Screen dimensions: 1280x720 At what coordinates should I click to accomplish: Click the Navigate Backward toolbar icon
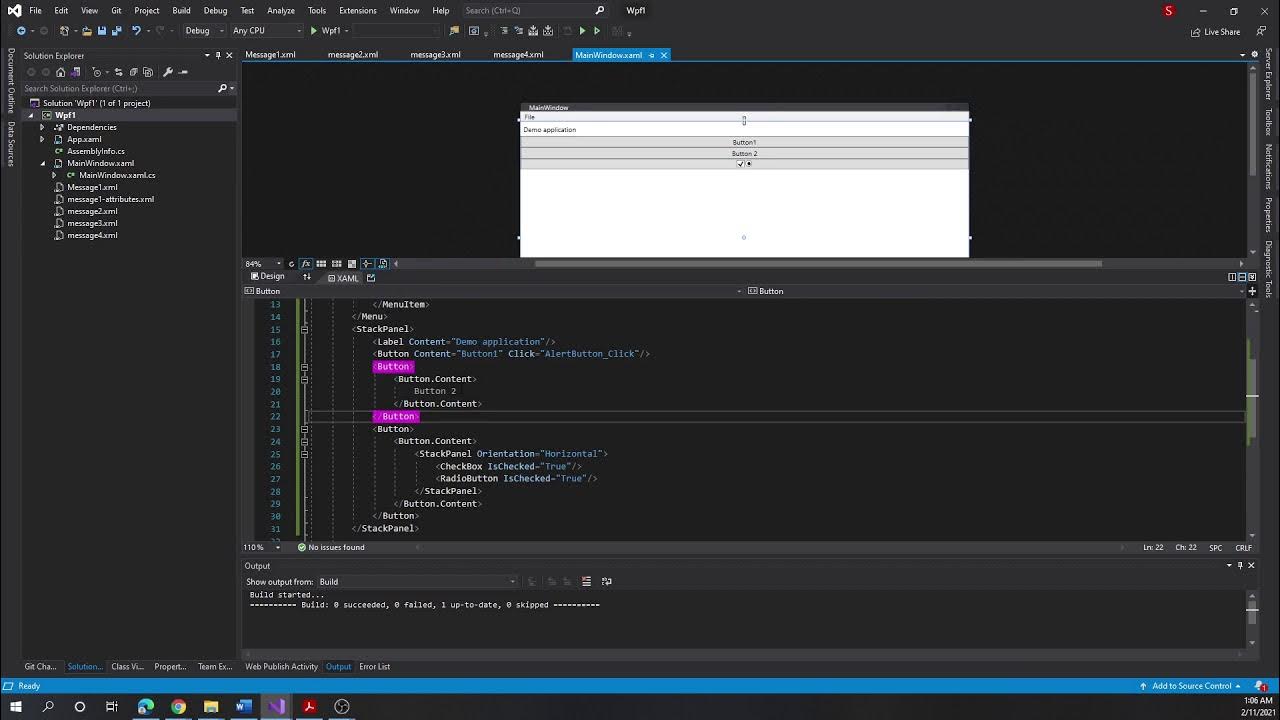pos(21,31)
